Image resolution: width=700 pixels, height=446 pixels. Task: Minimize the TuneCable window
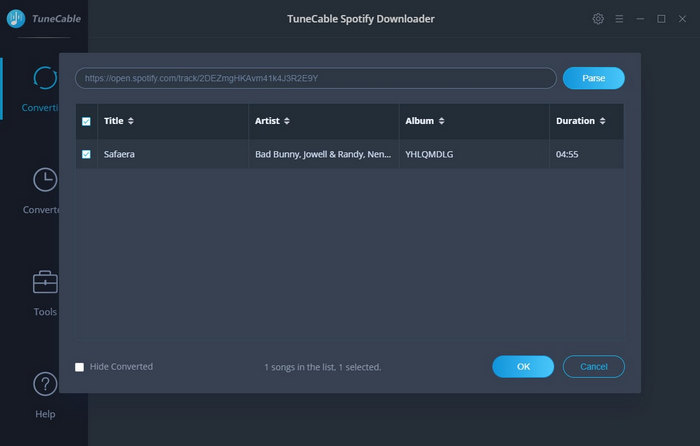(640, 19)
